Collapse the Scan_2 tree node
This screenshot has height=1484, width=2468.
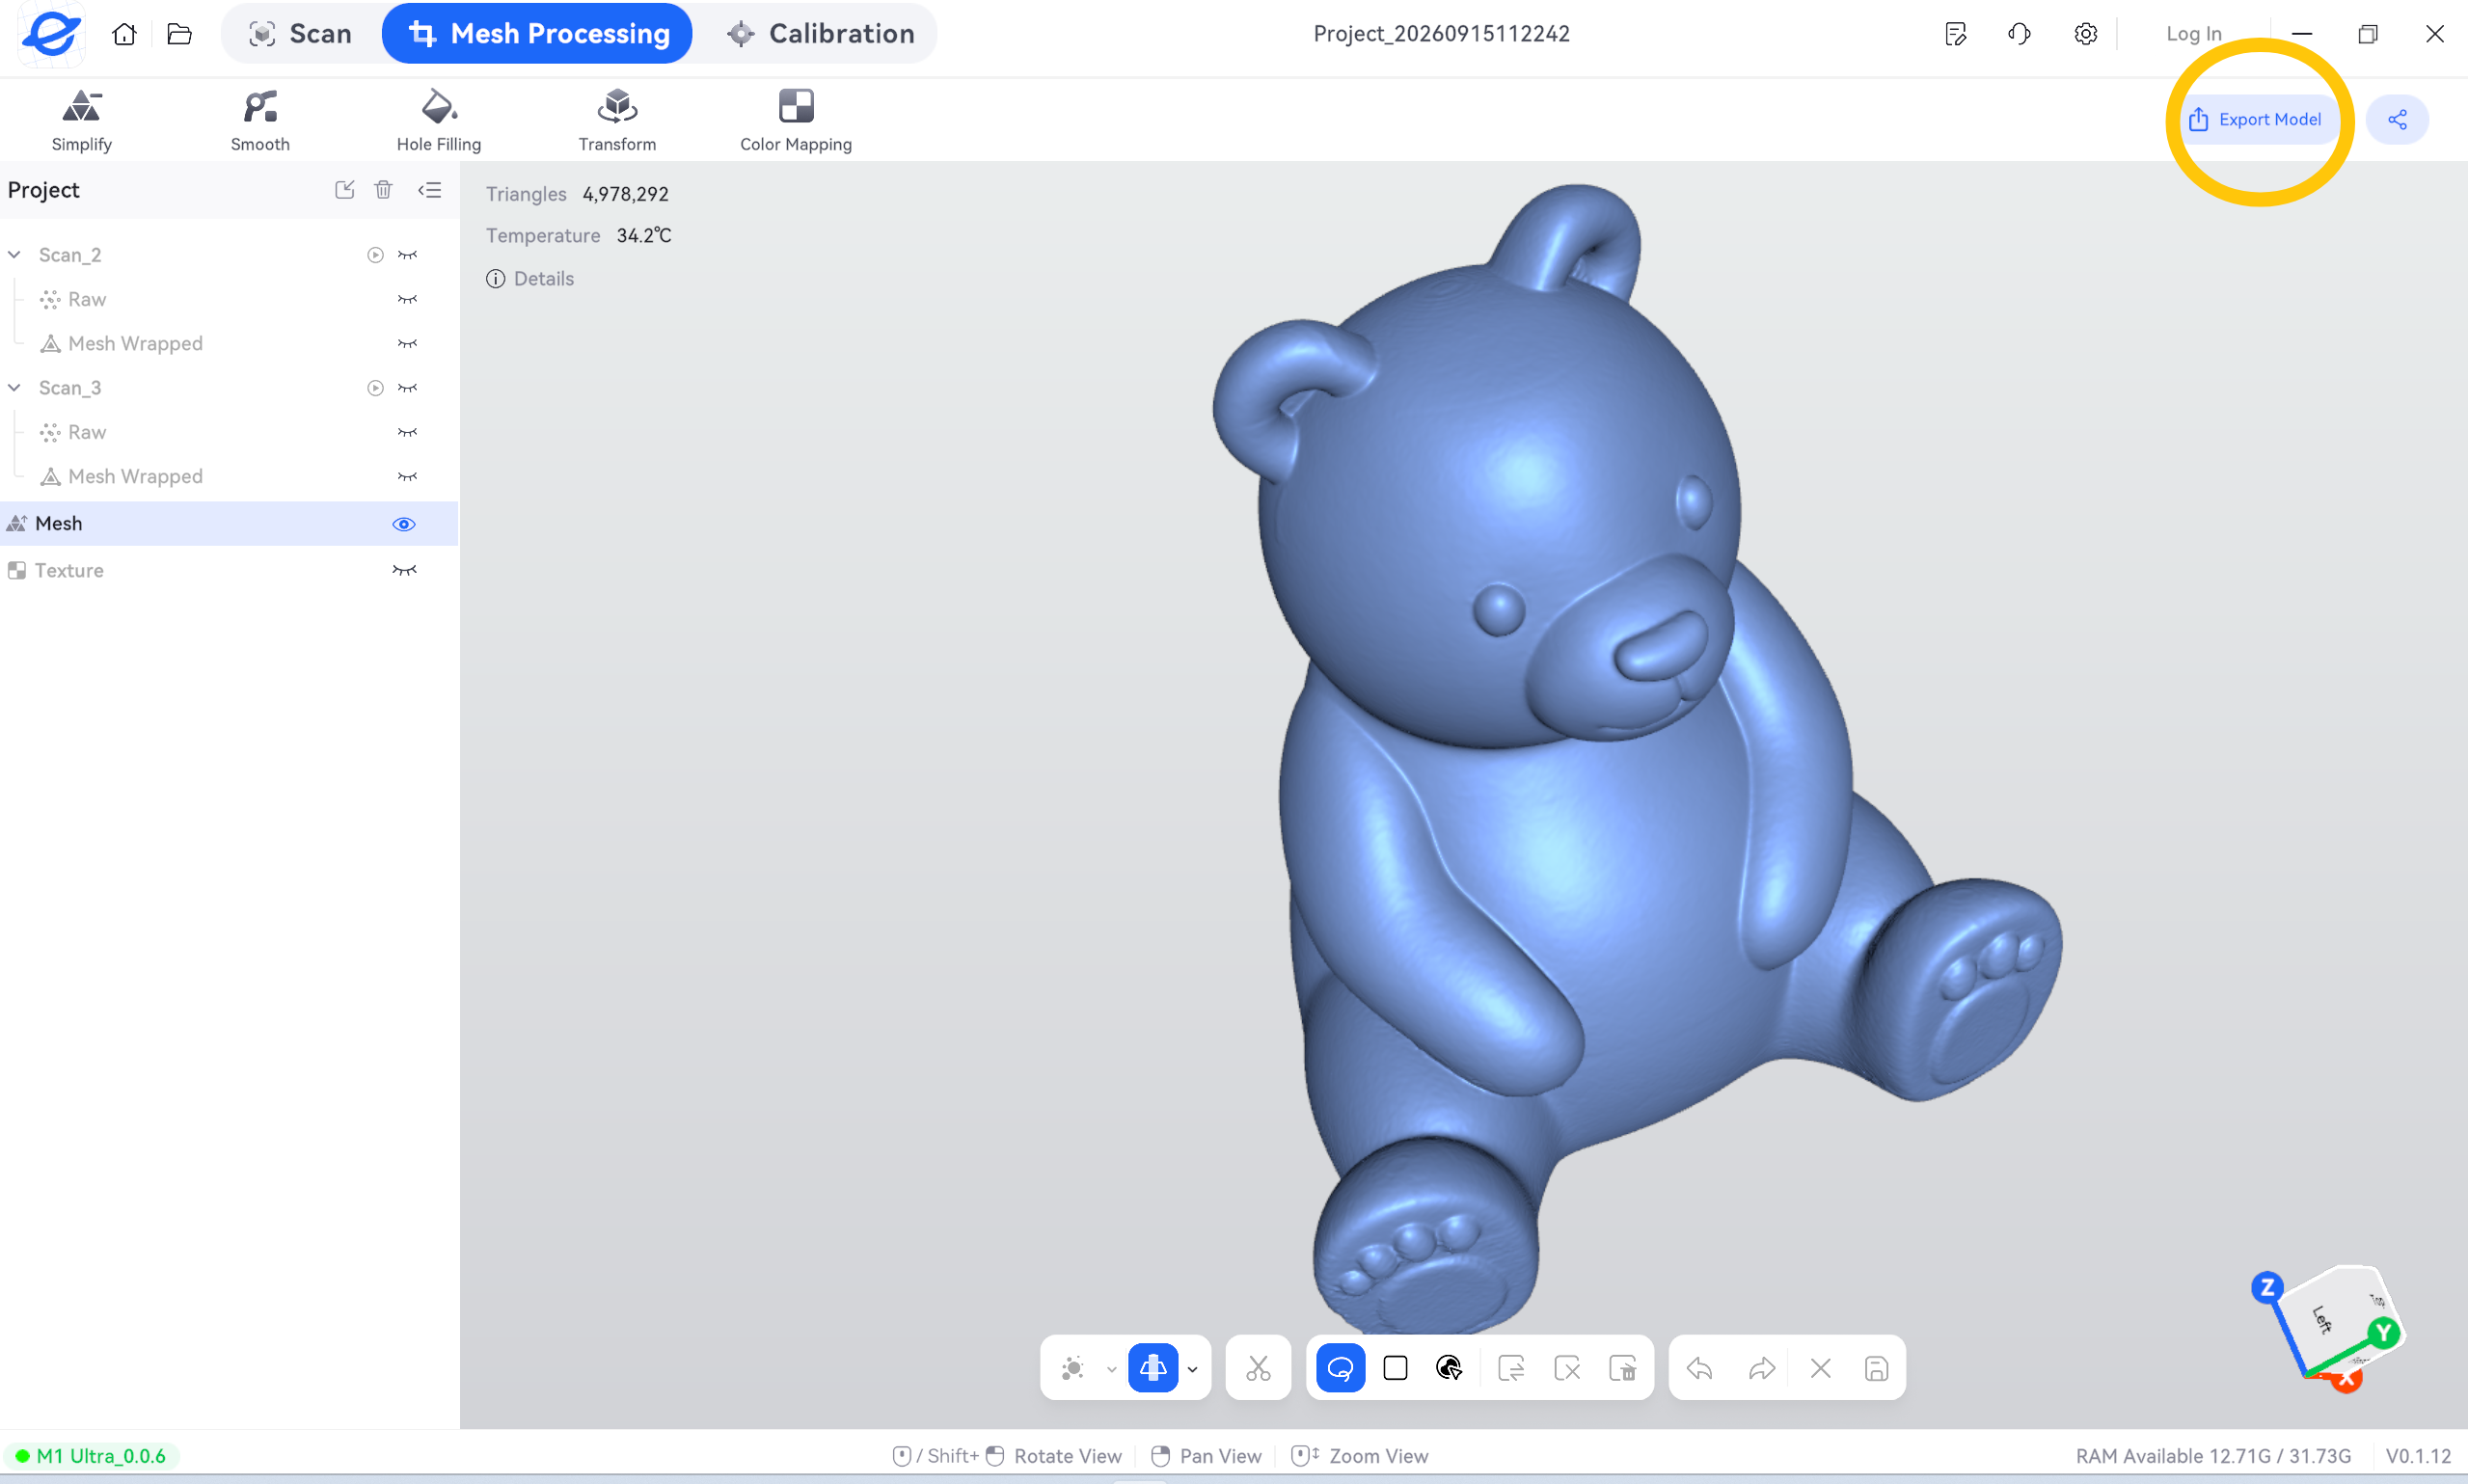click(14, 255)
